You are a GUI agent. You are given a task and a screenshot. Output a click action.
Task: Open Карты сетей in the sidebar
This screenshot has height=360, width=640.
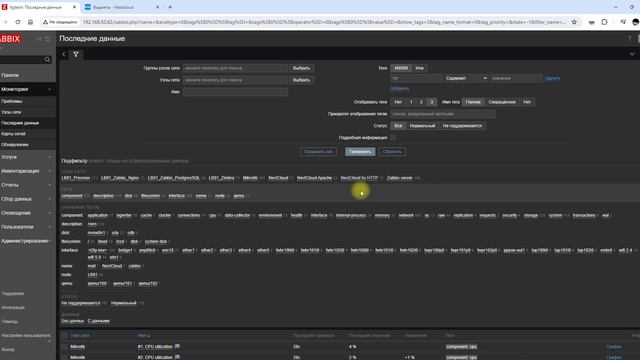pos(13,133)
